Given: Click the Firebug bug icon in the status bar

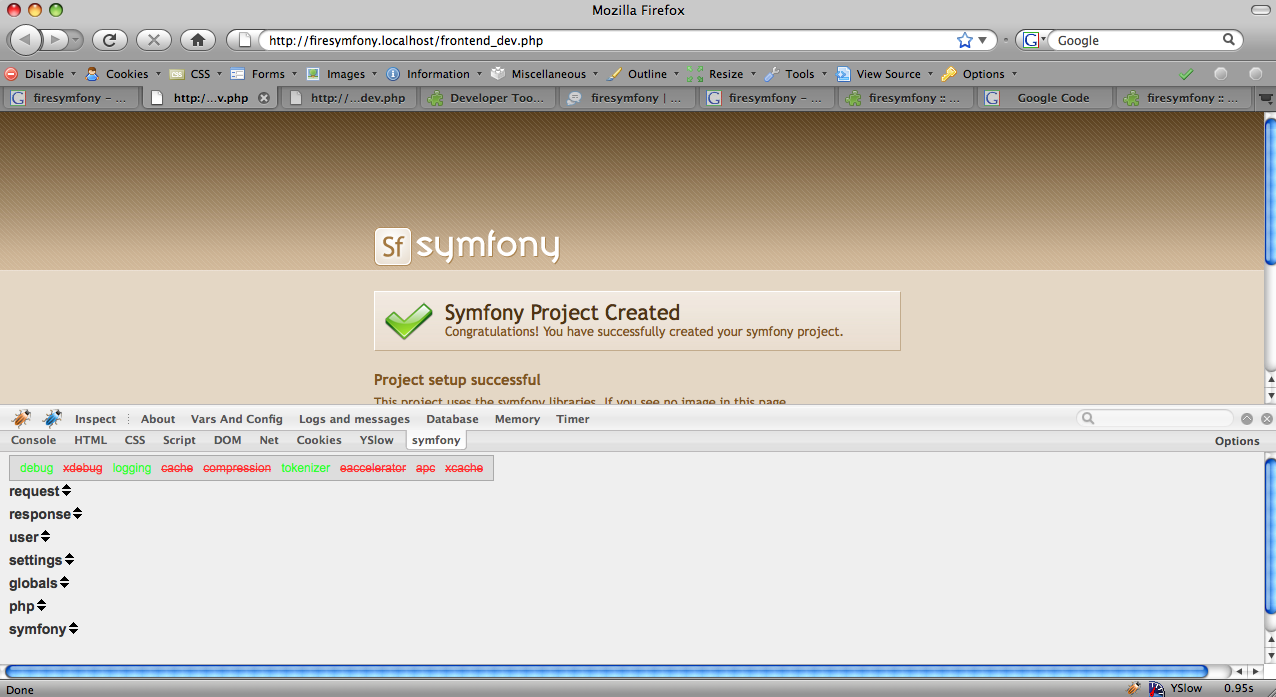Looking at the screenshot, I should tap(1134, 688).
